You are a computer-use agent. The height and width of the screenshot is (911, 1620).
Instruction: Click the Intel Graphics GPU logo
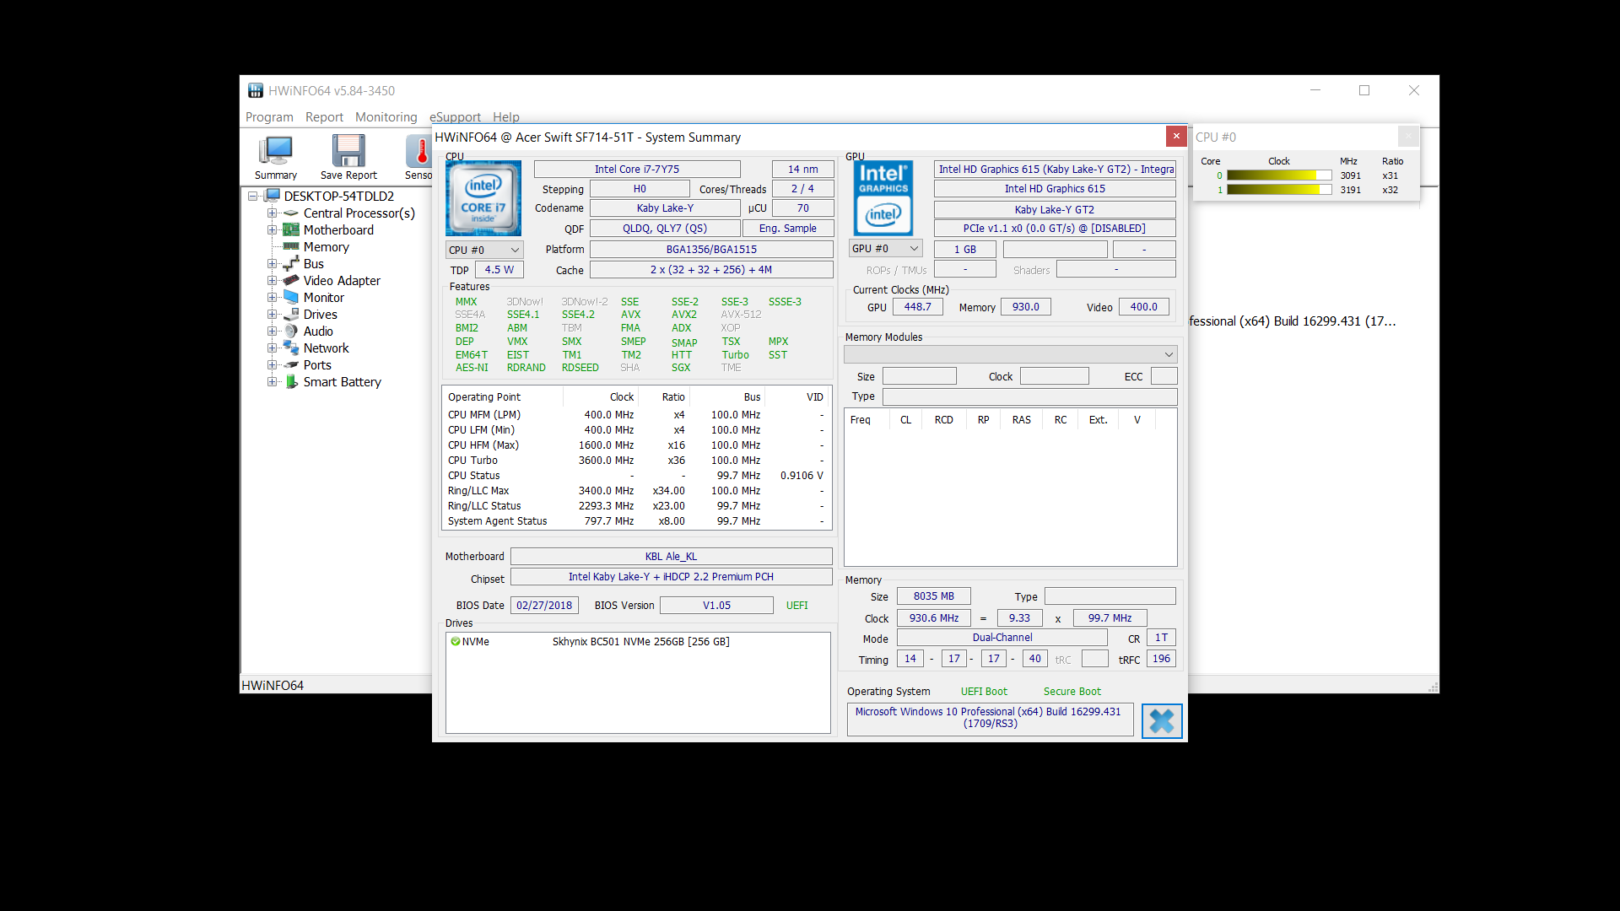[x=883, y=198]
